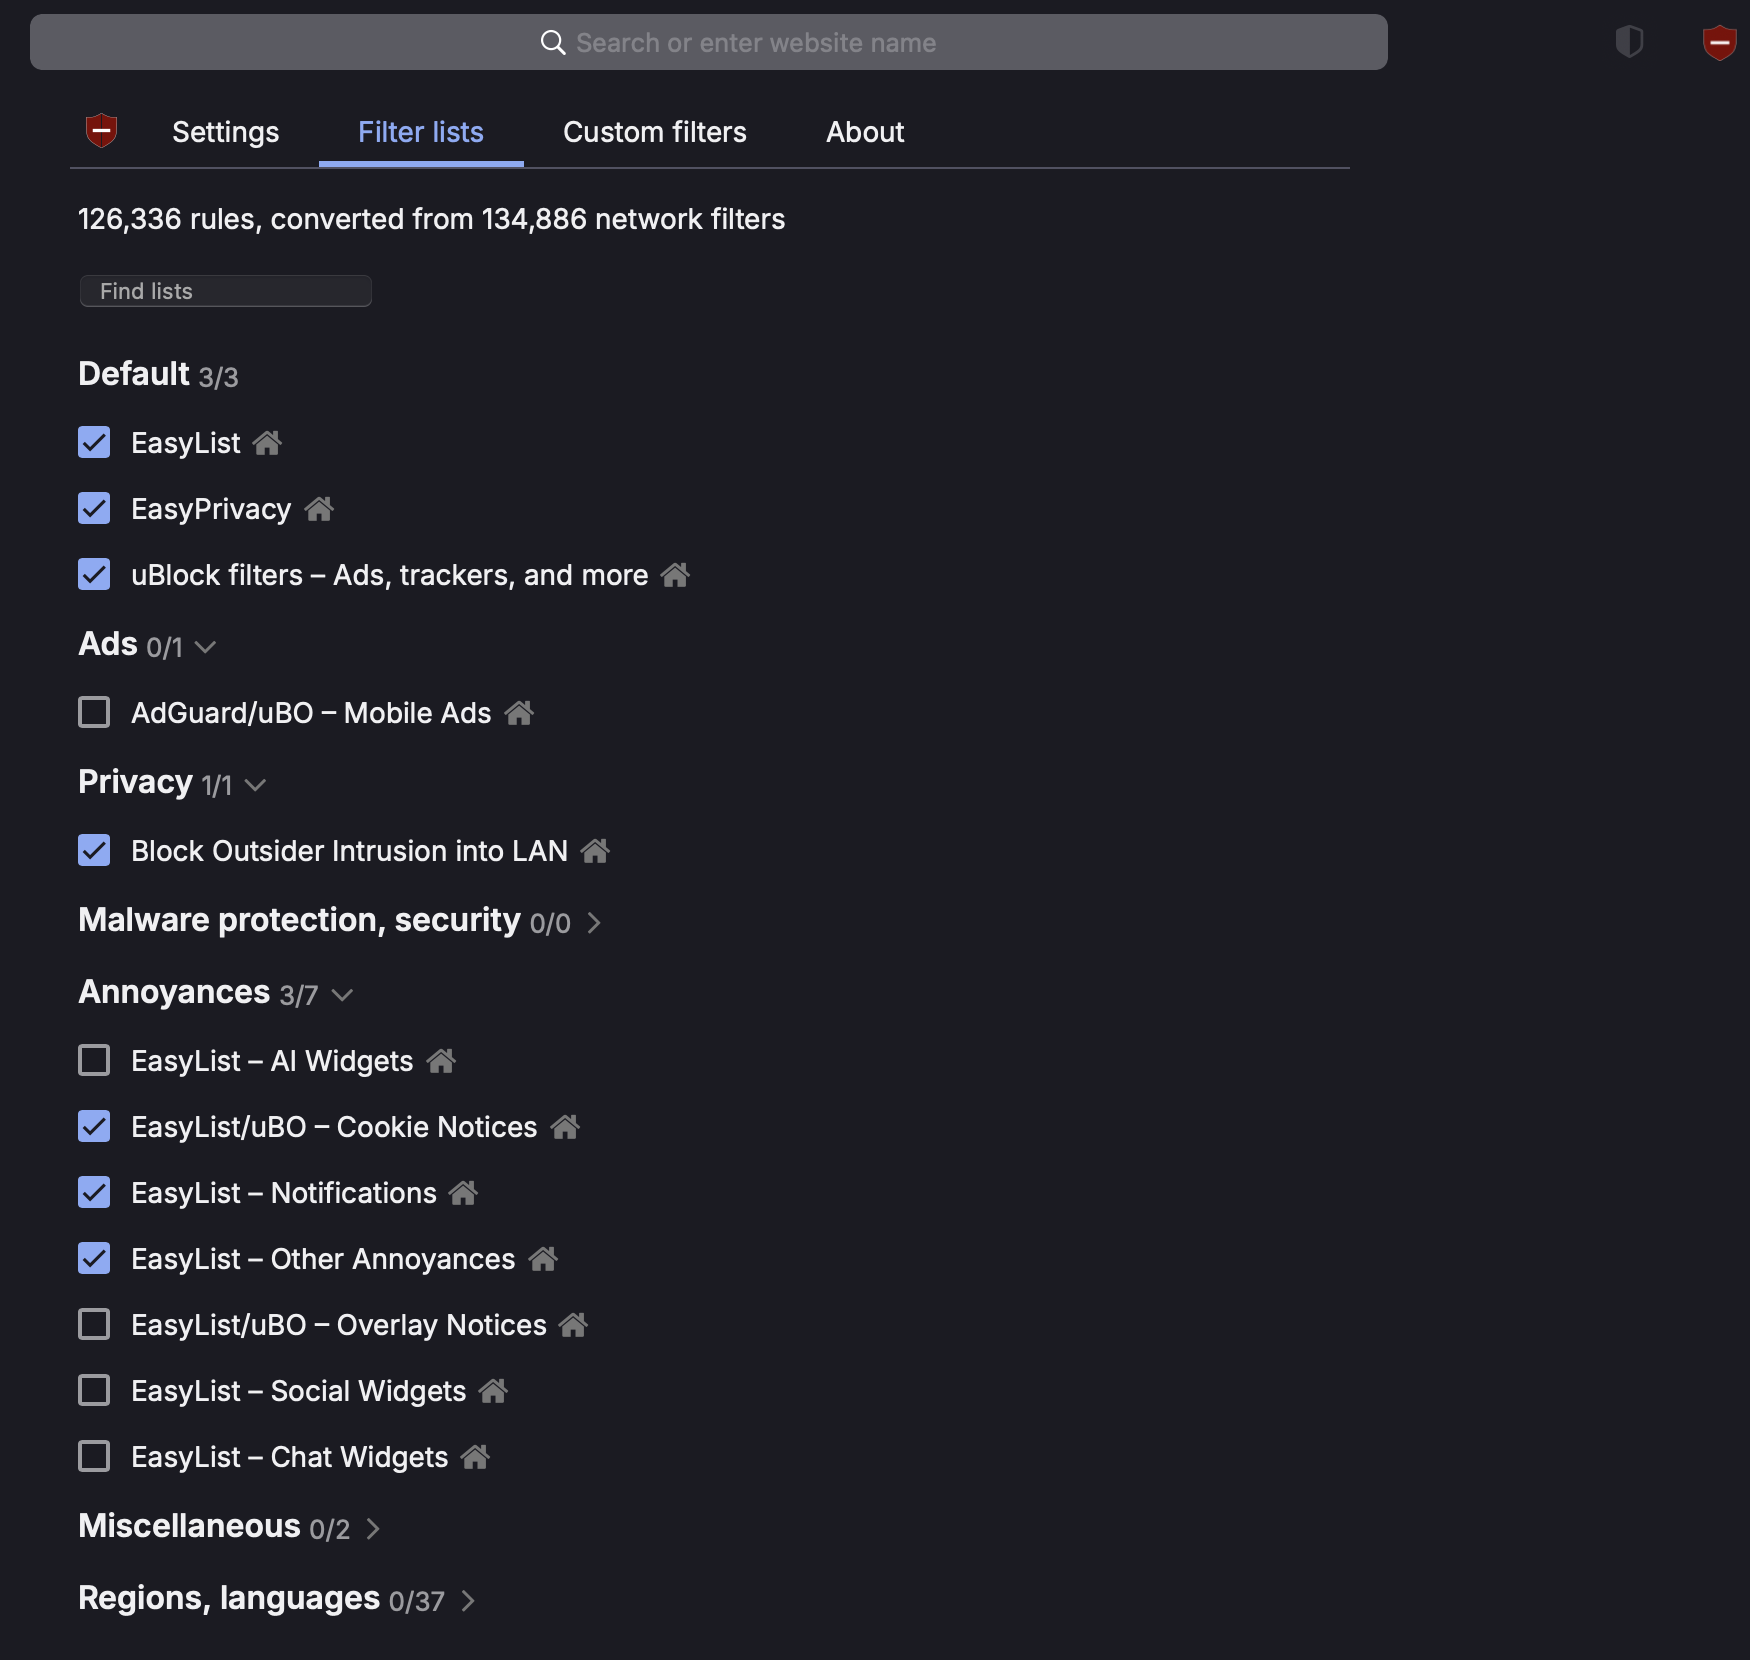Click the uBlock Origin logo beside the tabs
This screenshot has width=1750, height=1660.
point(102,131)
